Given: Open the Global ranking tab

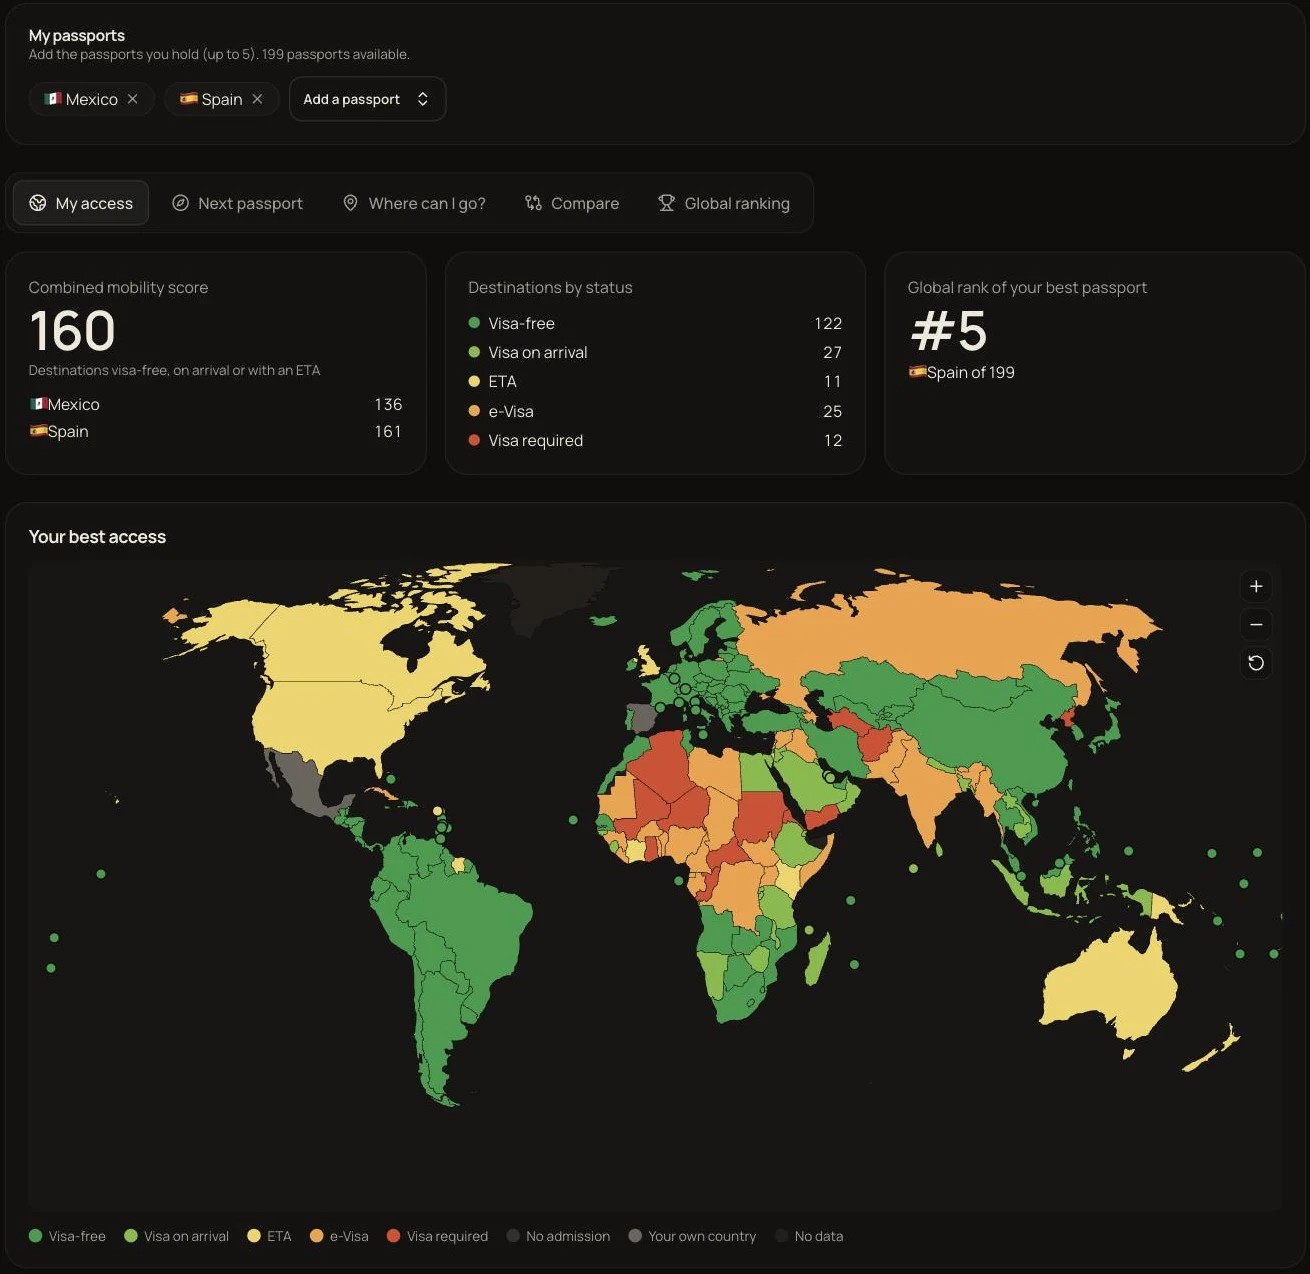Looking at the screenshot, I should coord(724,203).
